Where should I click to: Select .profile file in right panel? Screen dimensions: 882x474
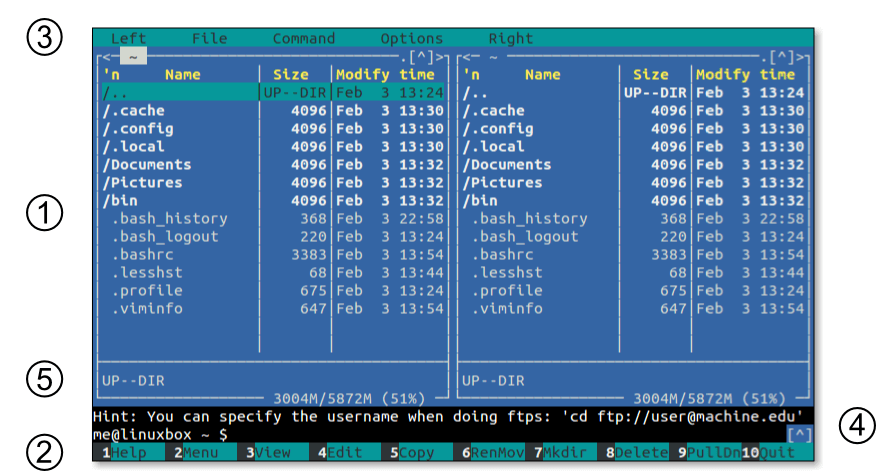(633, 290)
